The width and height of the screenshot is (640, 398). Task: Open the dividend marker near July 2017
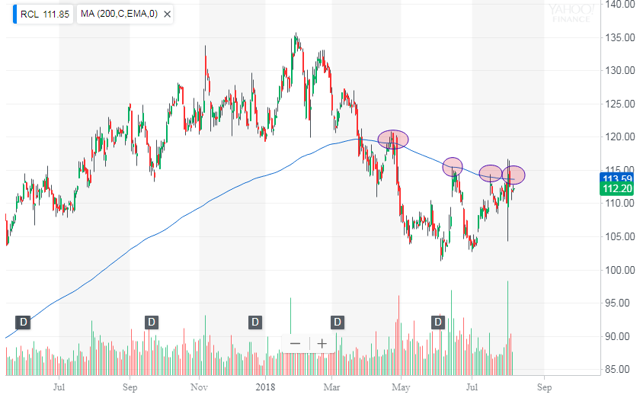tap(23, 322)
